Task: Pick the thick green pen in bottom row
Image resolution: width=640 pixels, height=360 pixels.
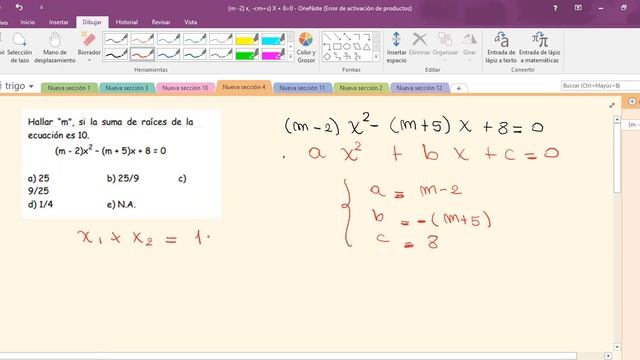Action: 194,54
